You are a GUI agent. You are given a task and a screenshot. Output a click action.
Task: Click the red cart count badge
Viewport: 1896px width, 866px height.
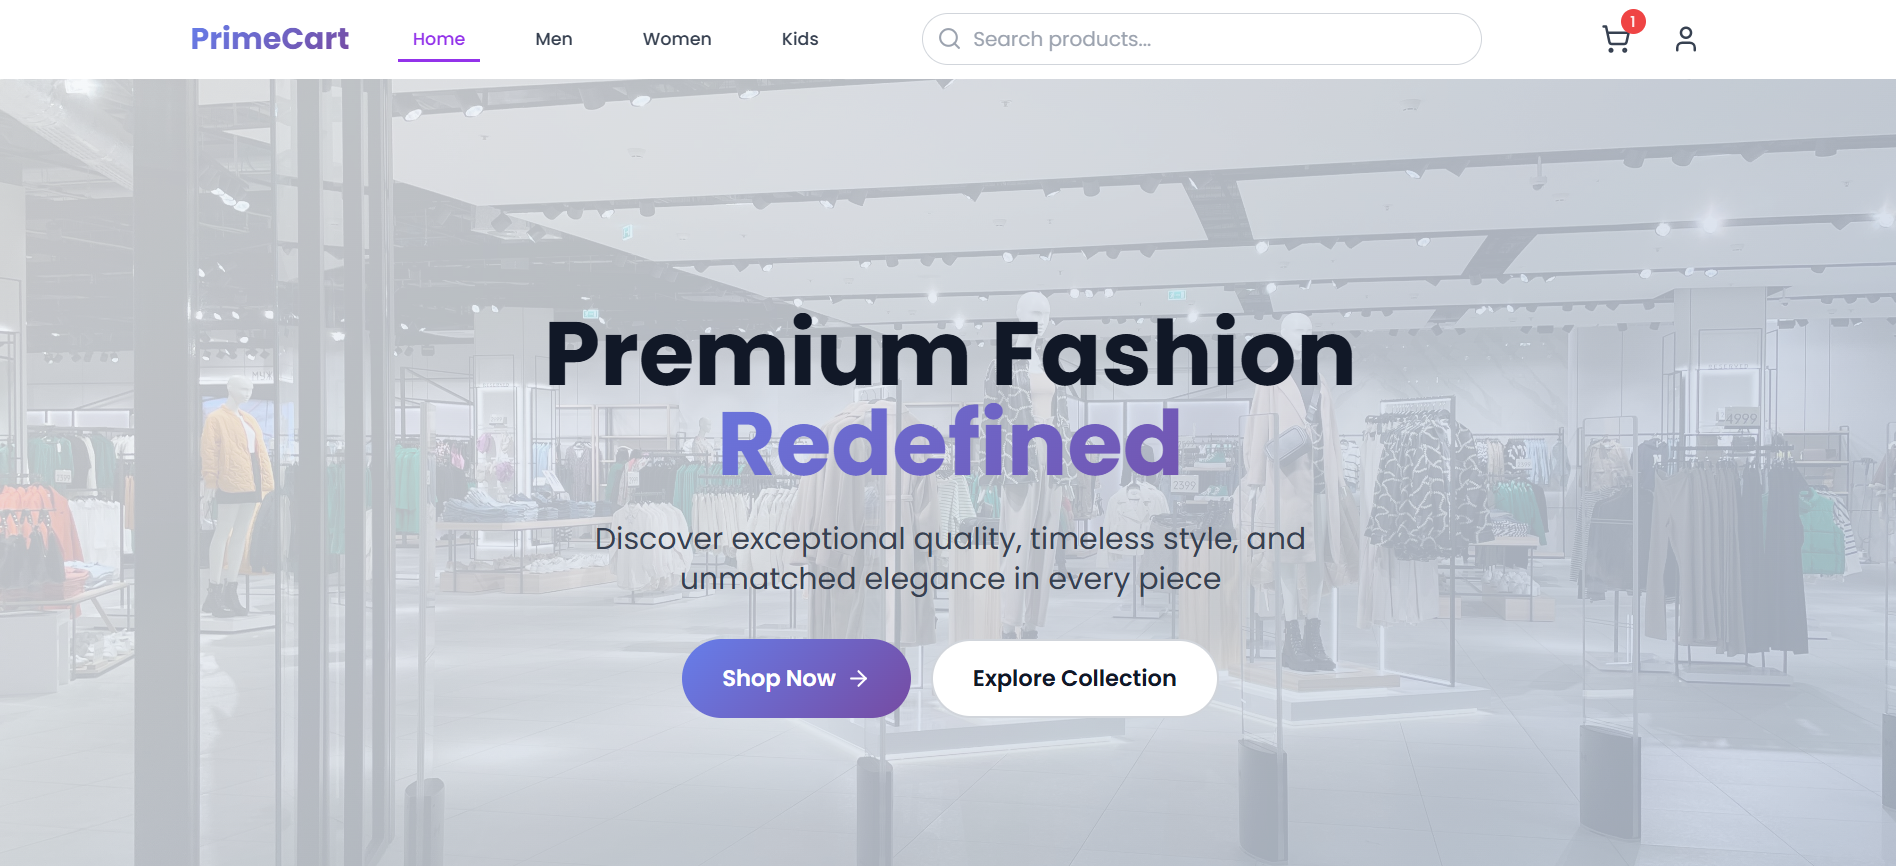tap(1633, 21)
